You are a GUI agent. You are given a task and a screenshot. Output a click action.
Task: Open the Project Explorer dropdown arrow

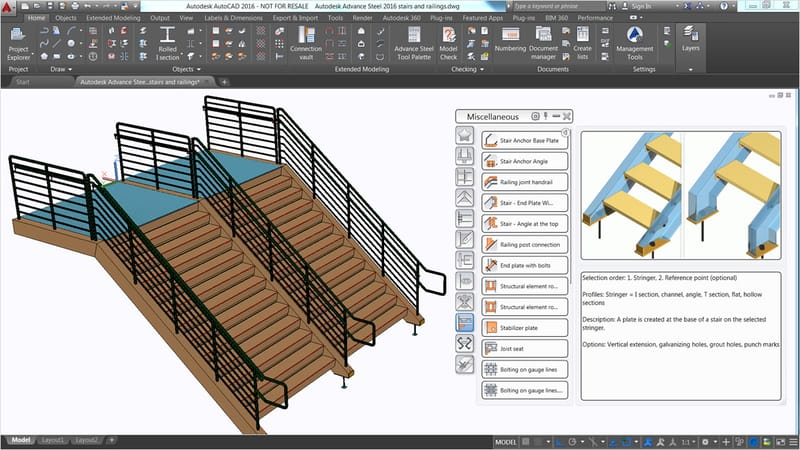point(33,54)
